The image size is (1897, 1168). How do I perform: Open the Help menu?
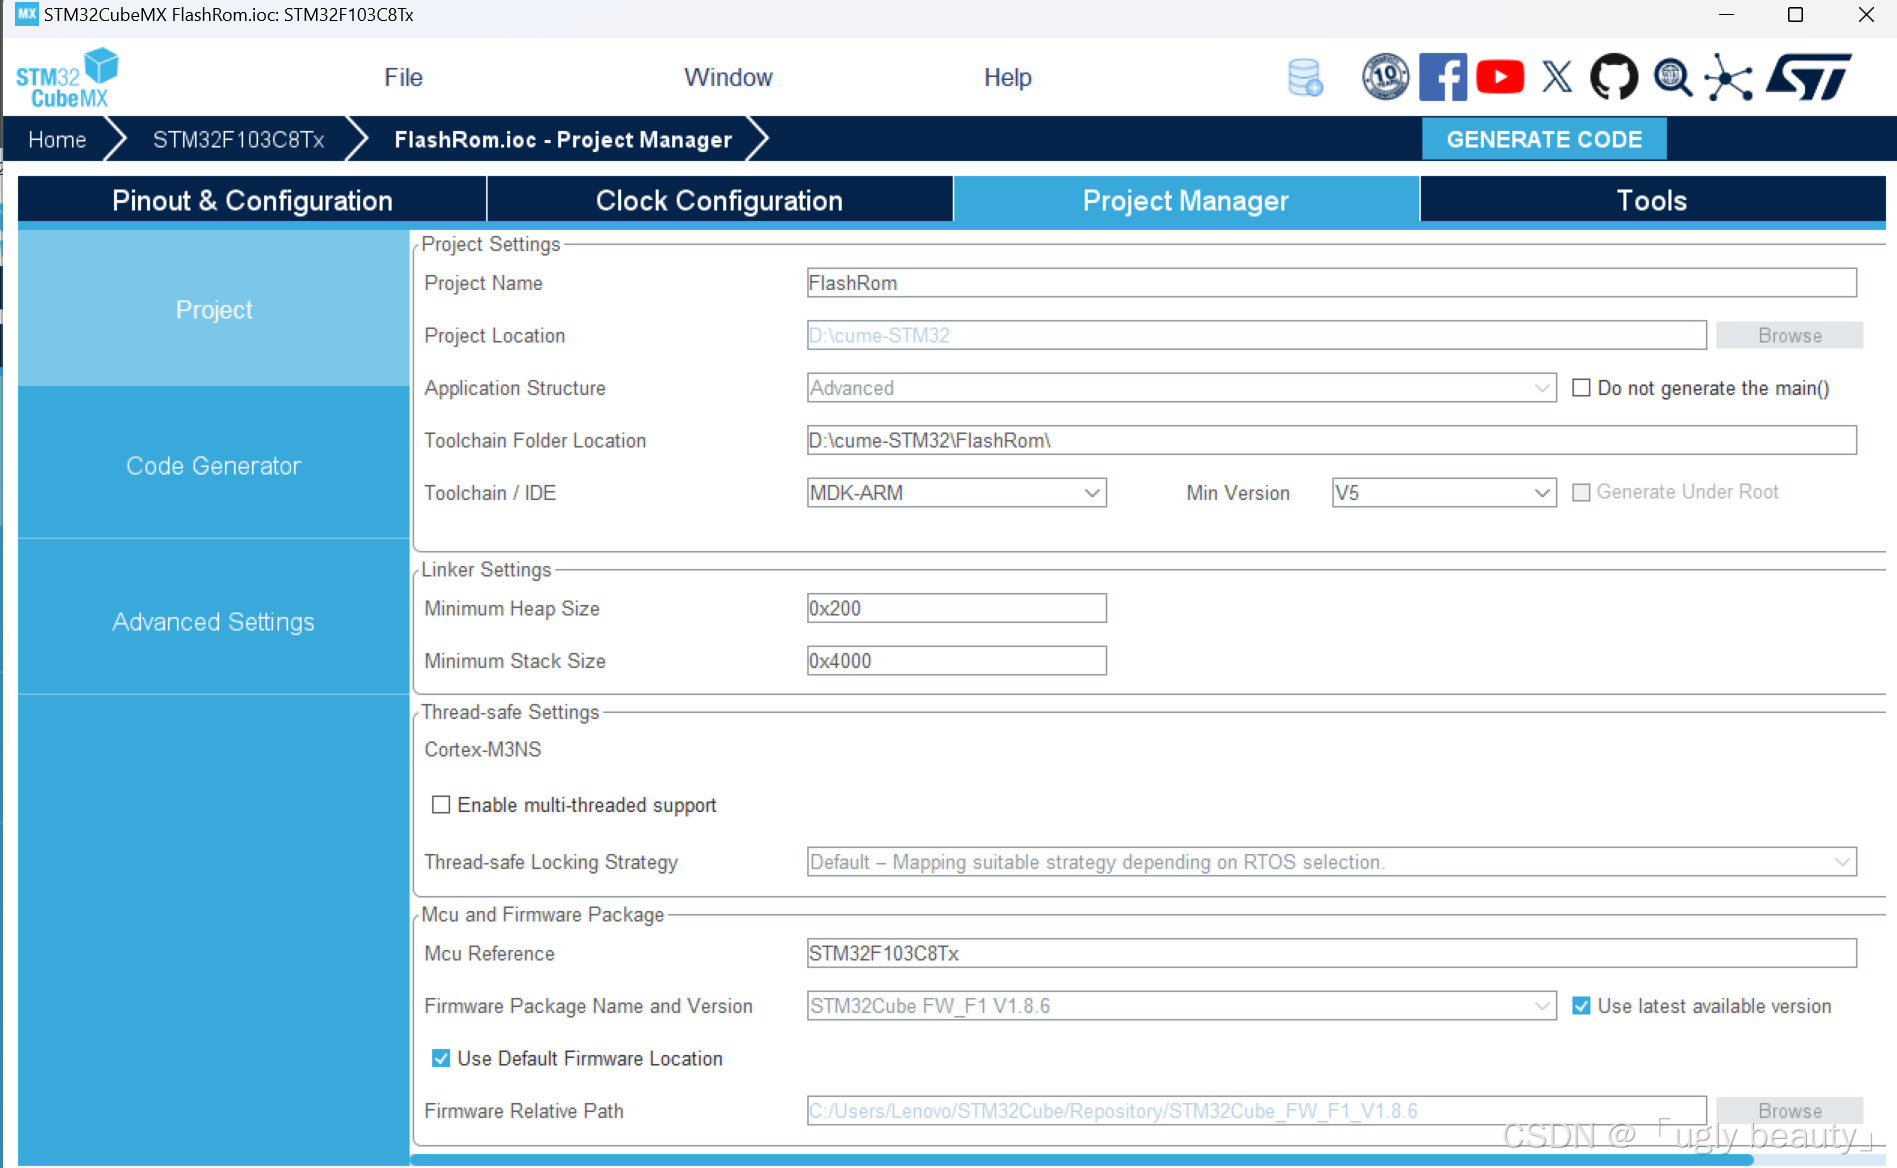point(1007,78)
